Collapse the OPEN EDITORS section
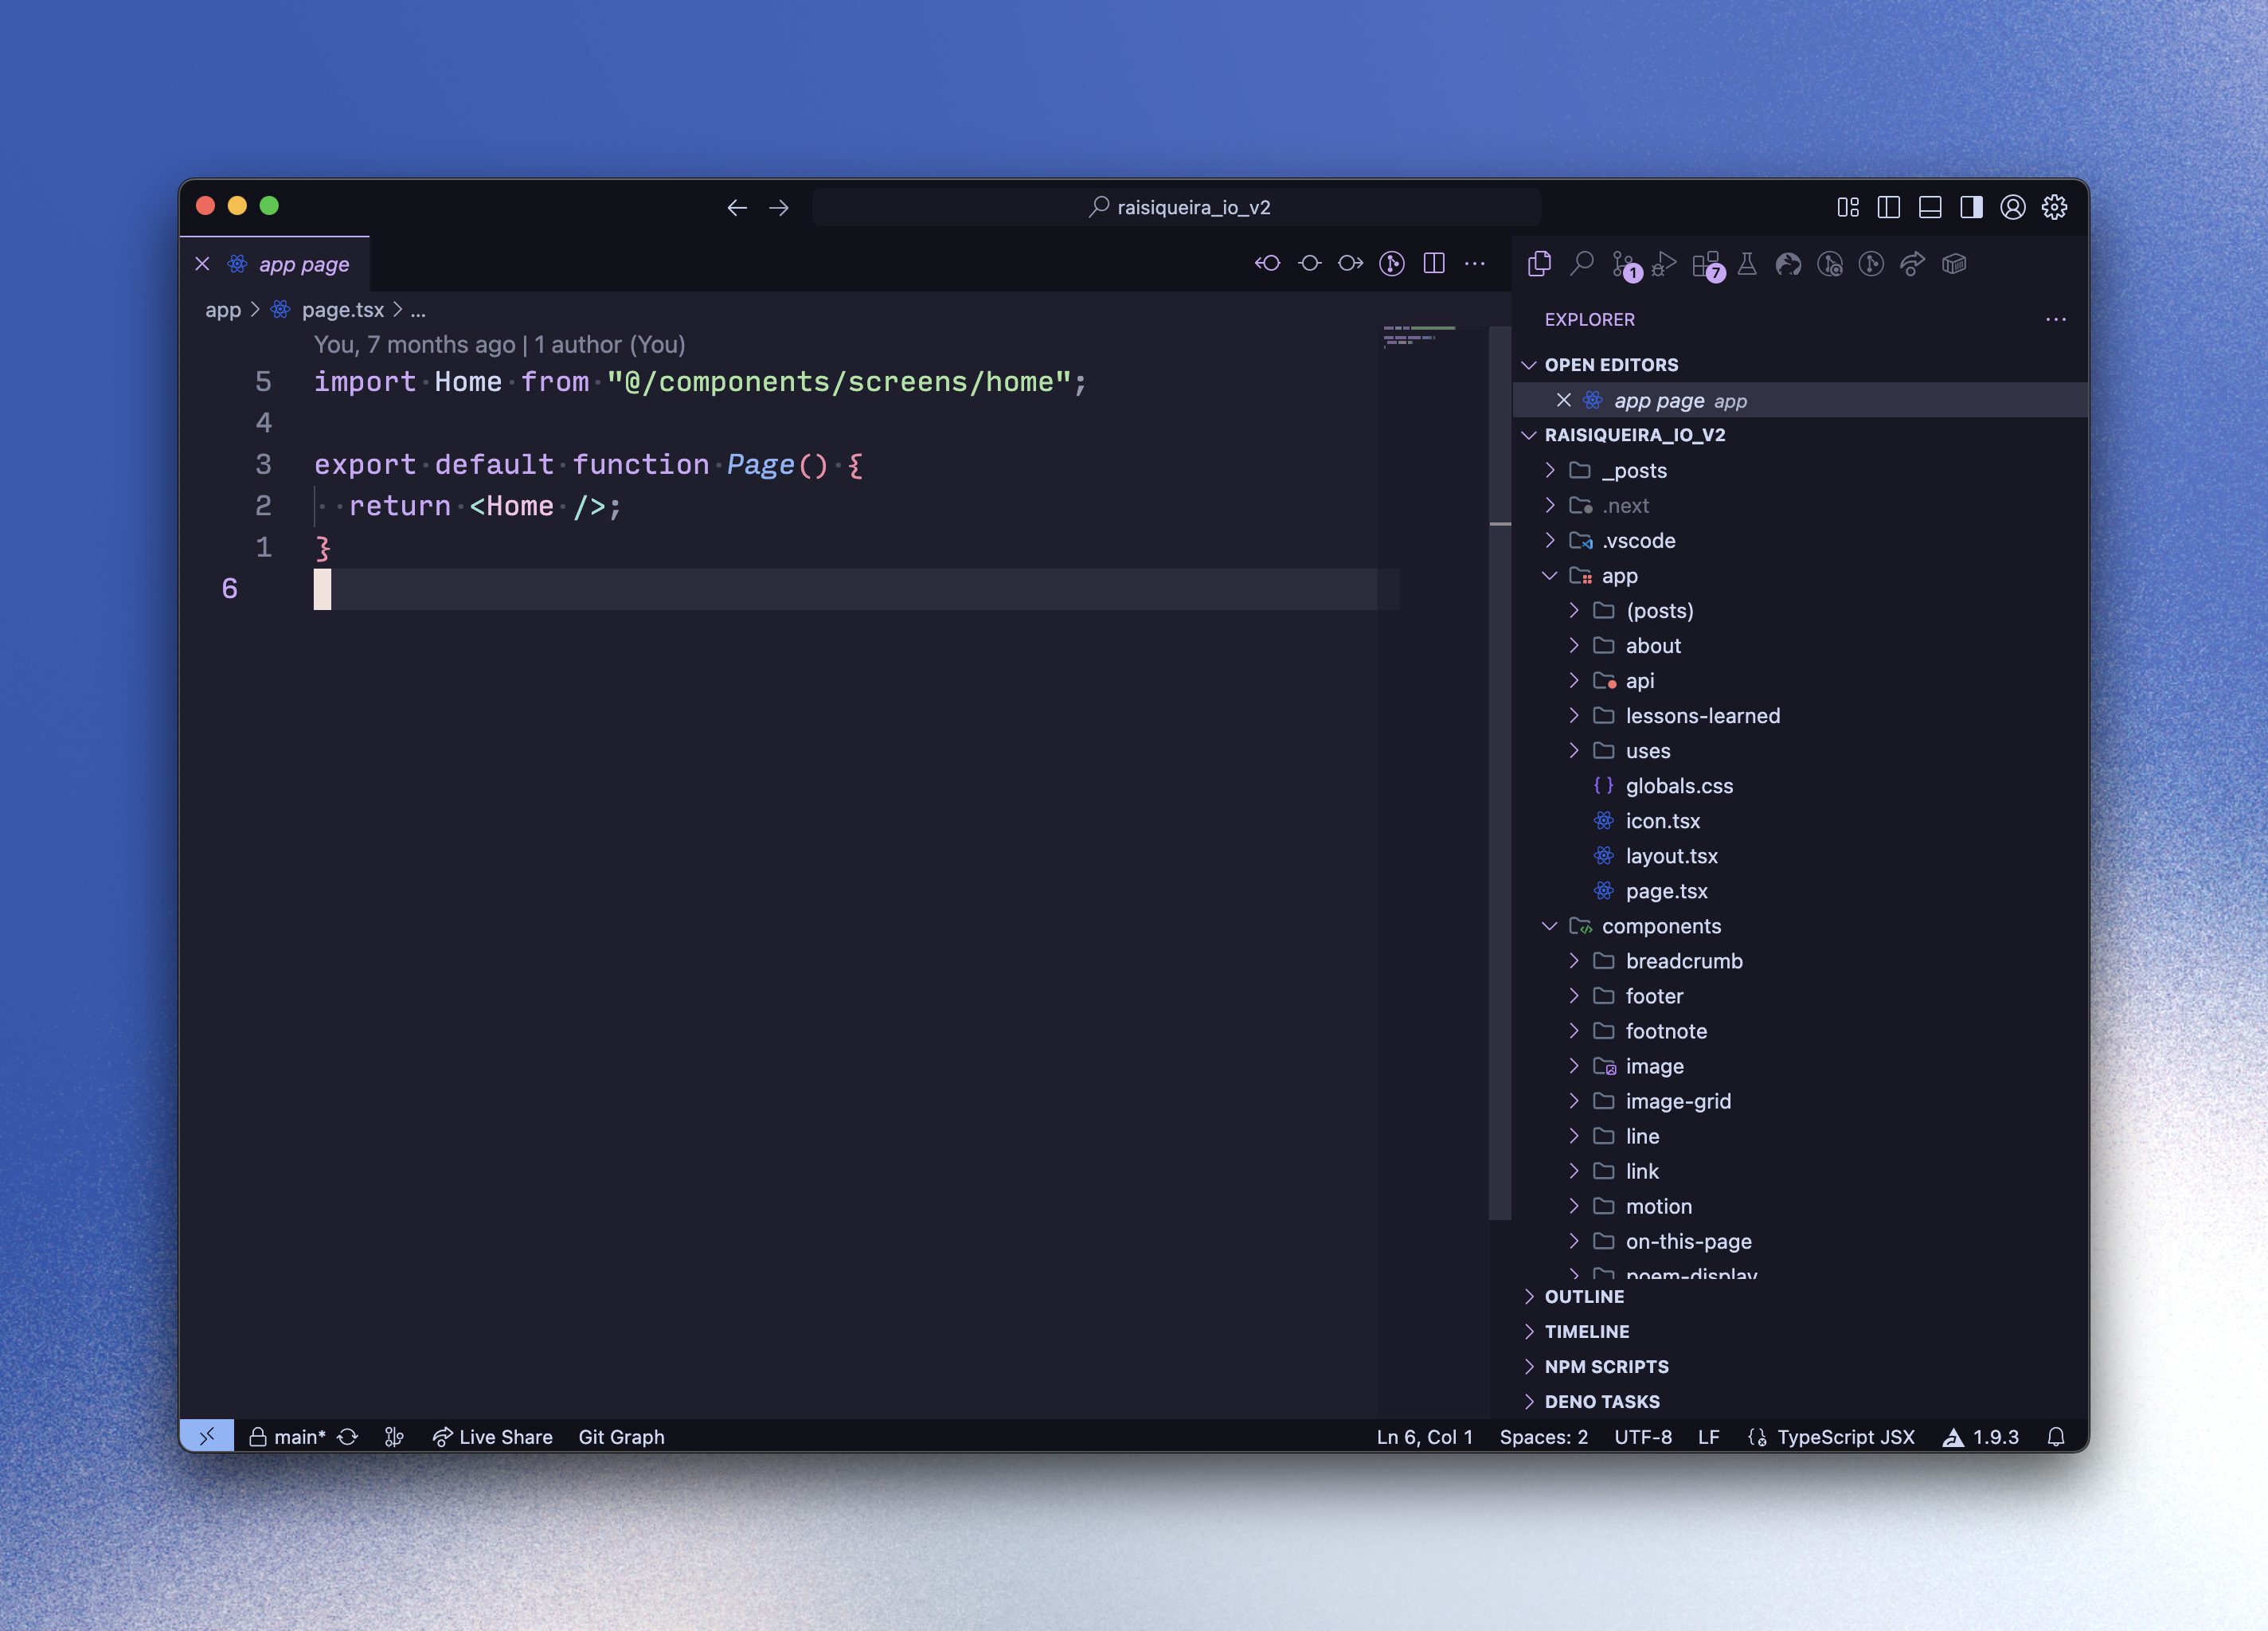2268x1631 pixels. point(1800,365)
